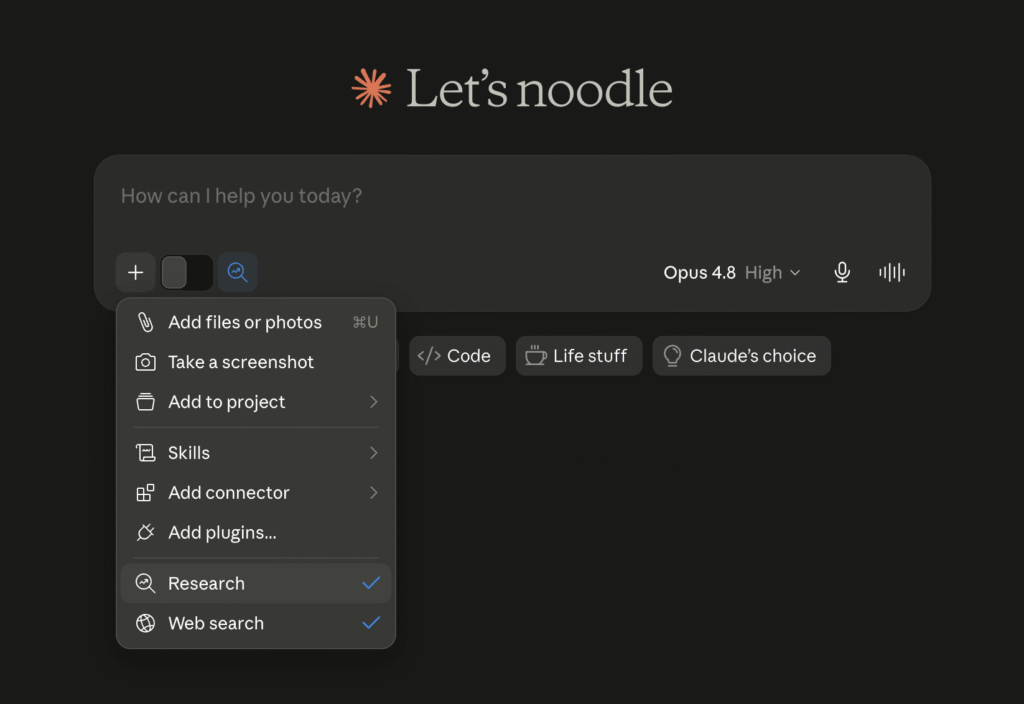
Task: Click the Claude's choice suggestion button
Action: coord(741,356)
